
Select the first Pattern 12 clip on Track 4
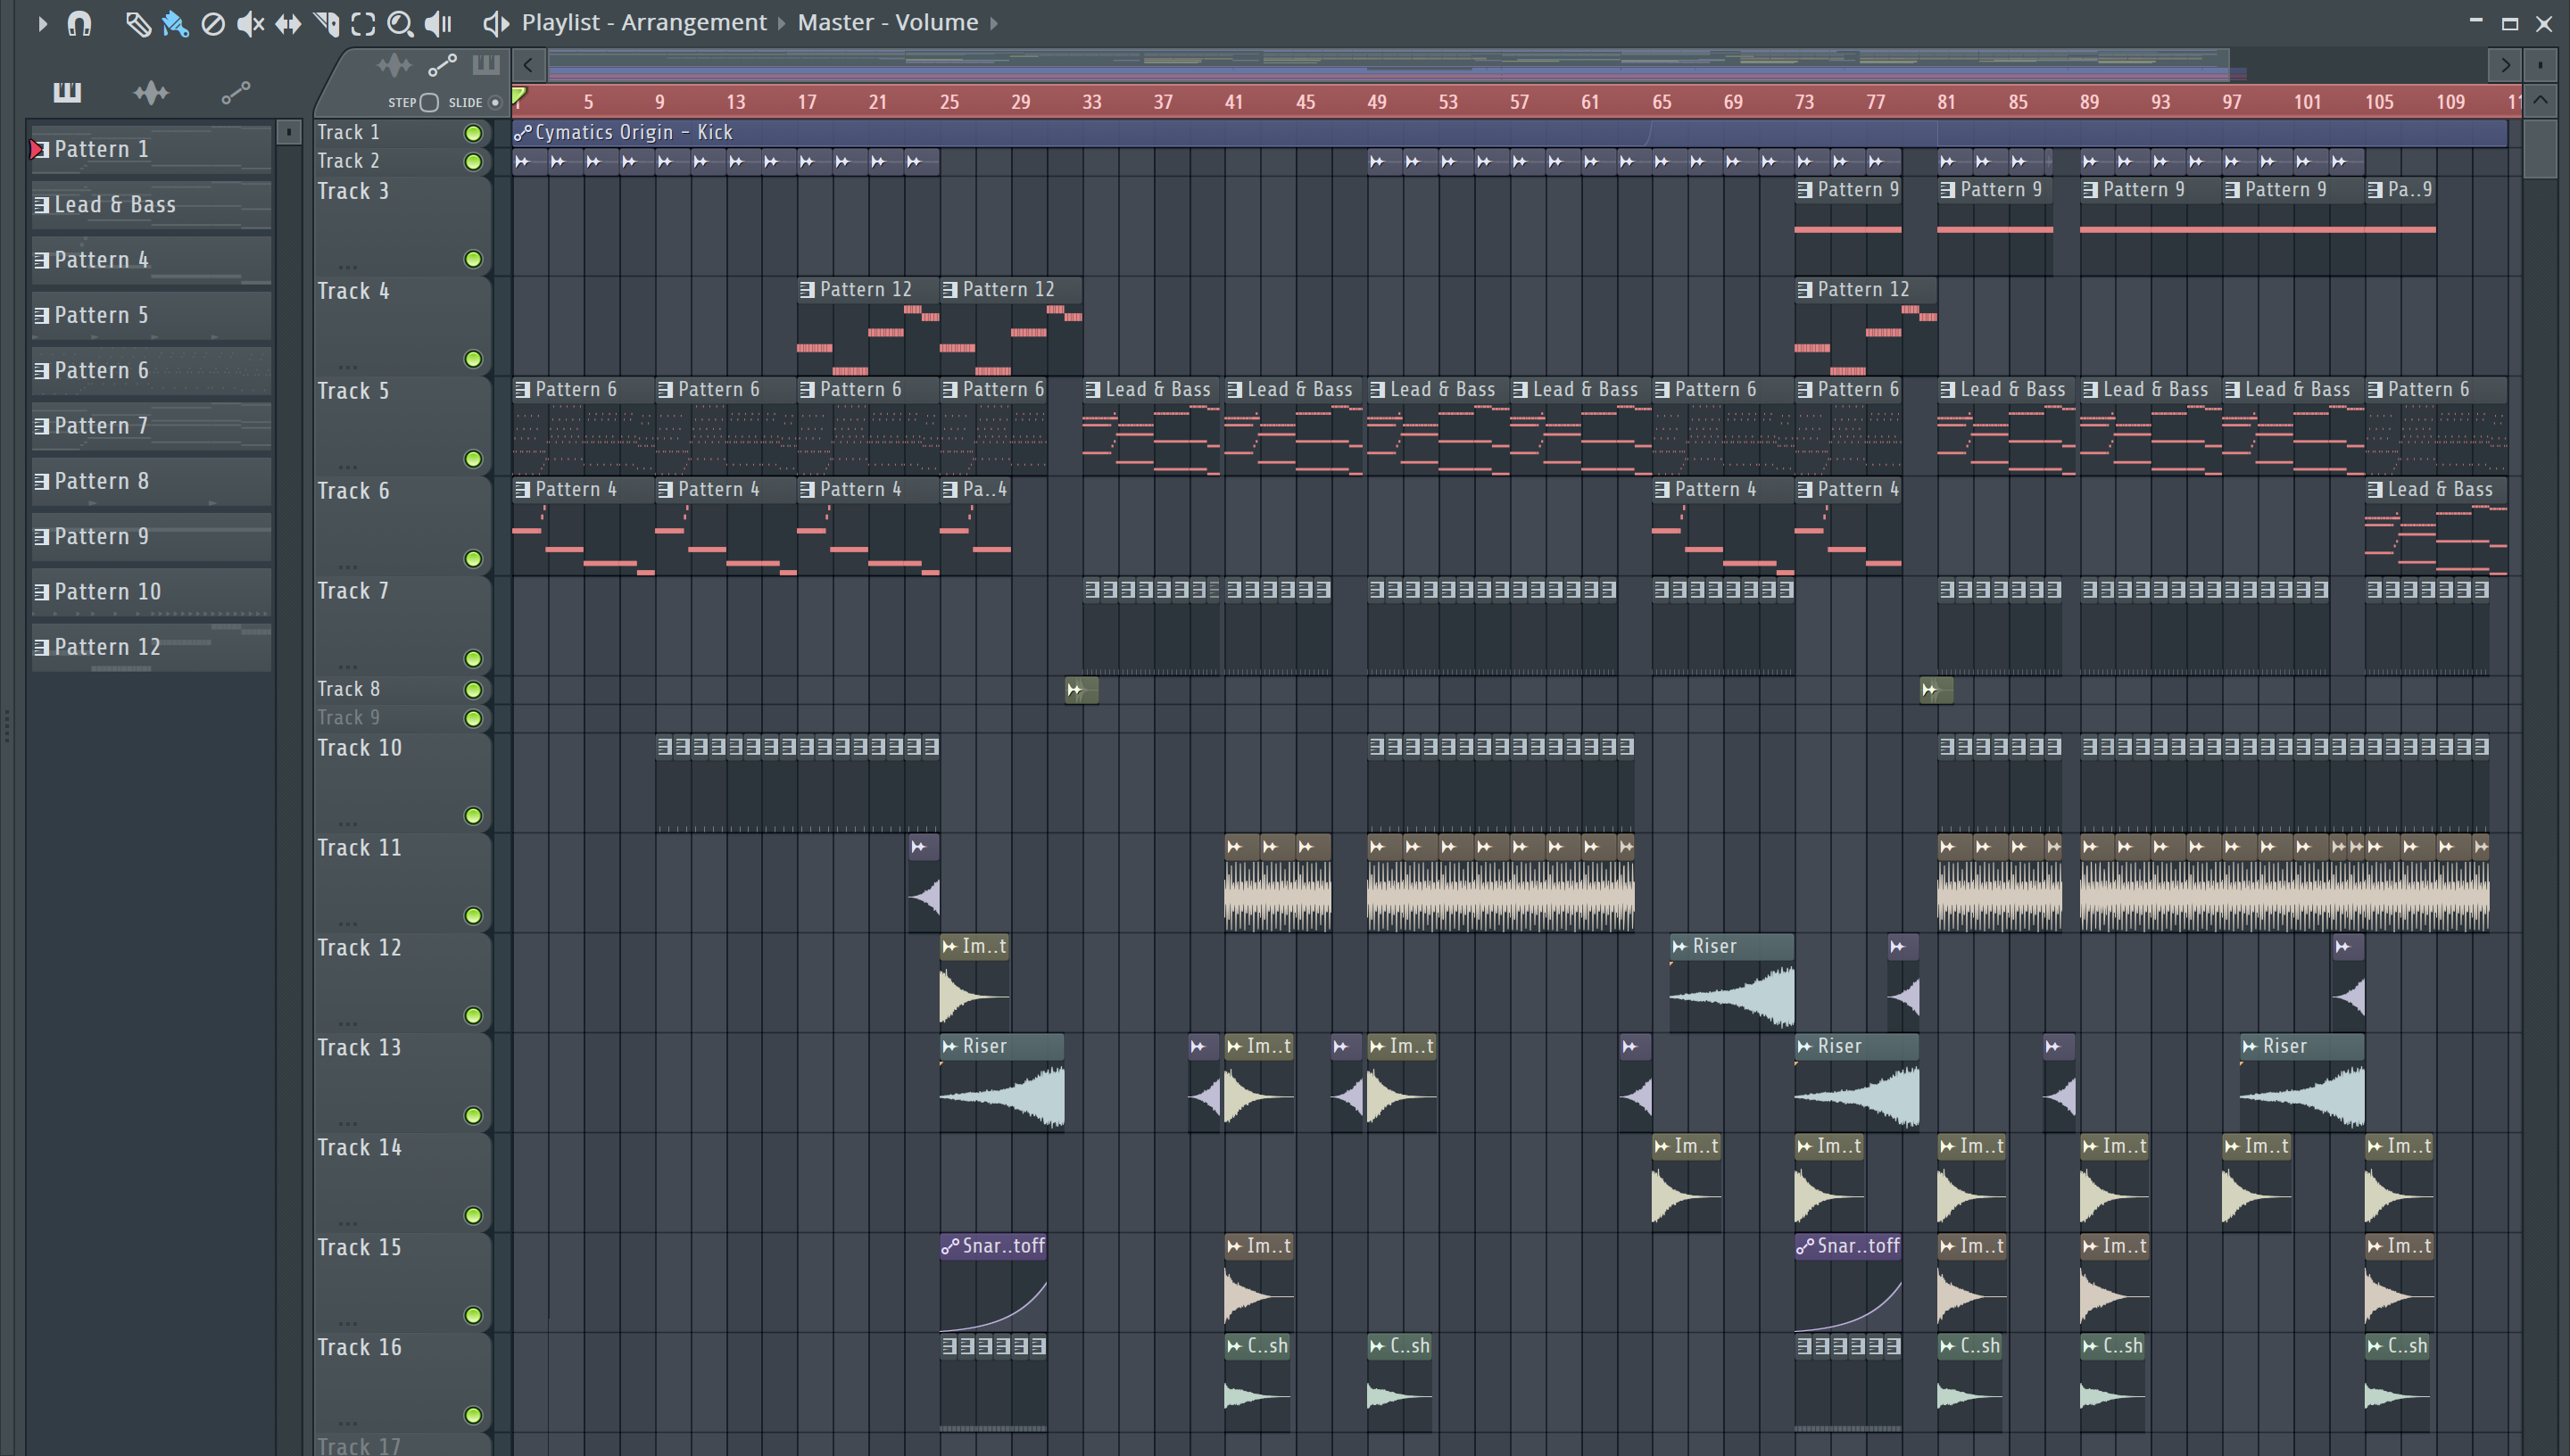click(867, 326)
